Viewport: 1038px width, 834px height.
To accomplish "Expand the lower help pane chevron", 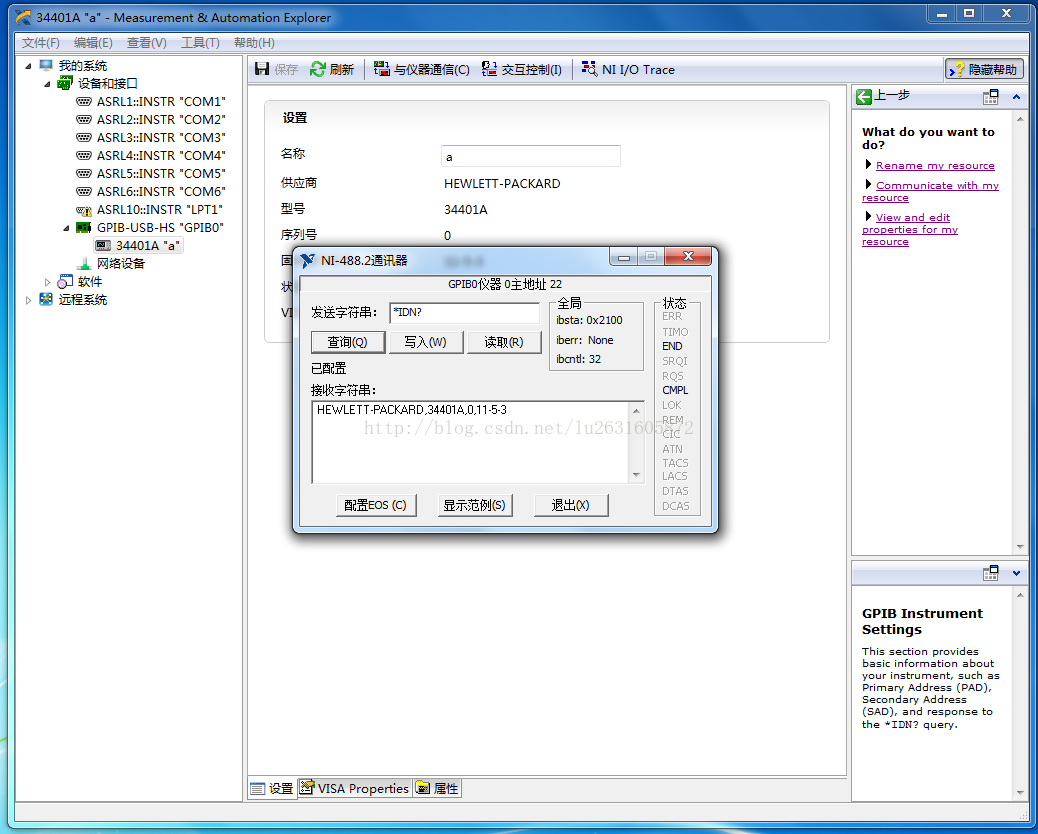I will click(1016, 573).
